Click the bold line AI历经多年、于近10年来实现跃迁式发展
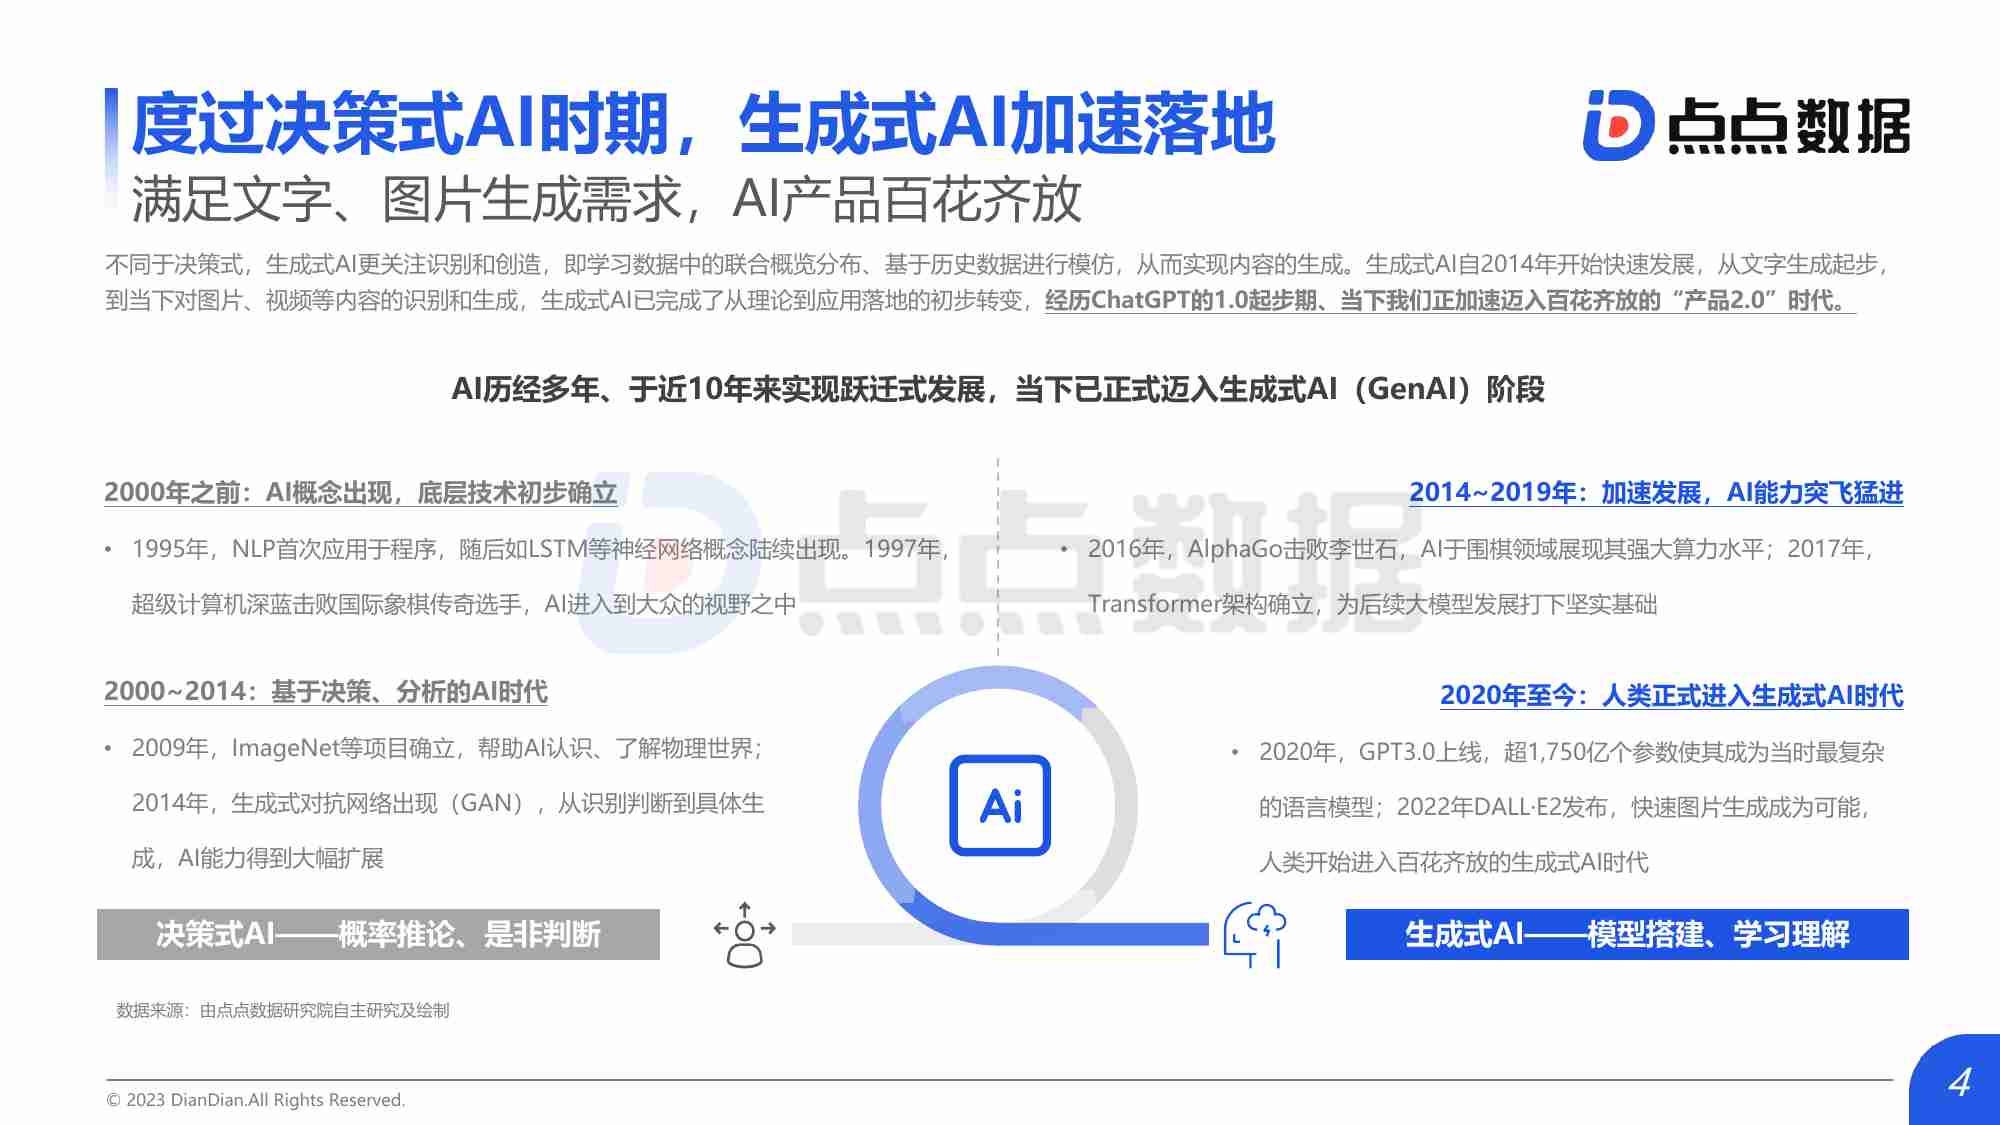 pyautogui.click(x=998, y=388)
